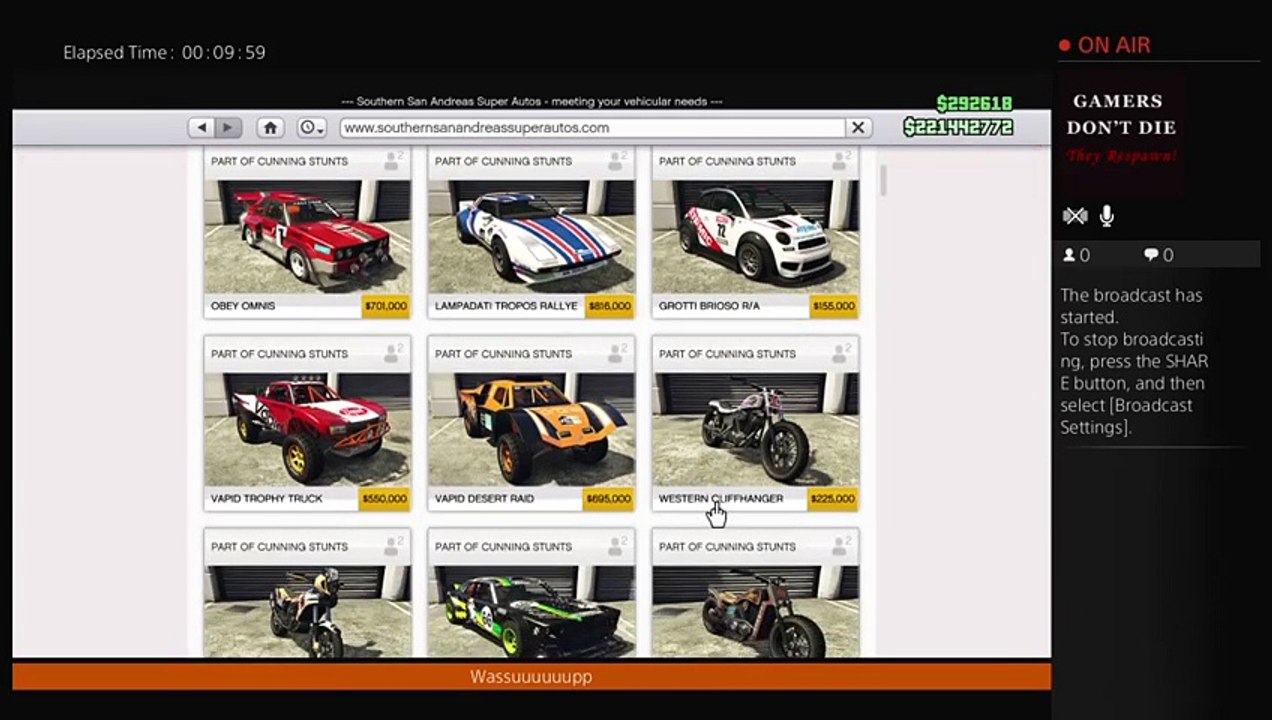Click the Elapsed Time counter
The height and width of the screenshot is (720, 1272).
point(164,52)
